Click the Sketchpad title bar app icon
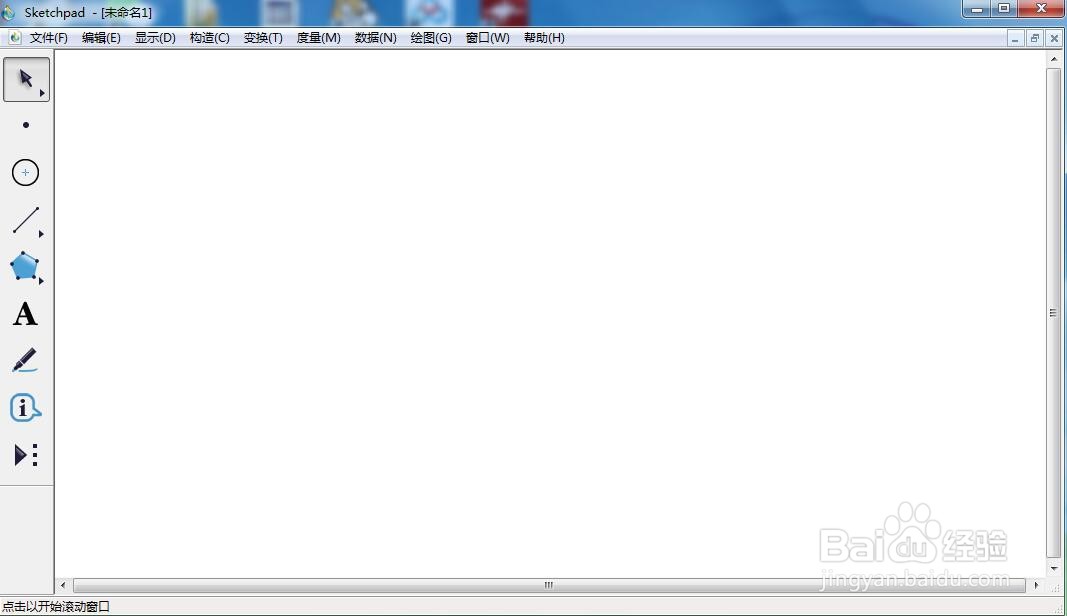 (x=8, y=12)
